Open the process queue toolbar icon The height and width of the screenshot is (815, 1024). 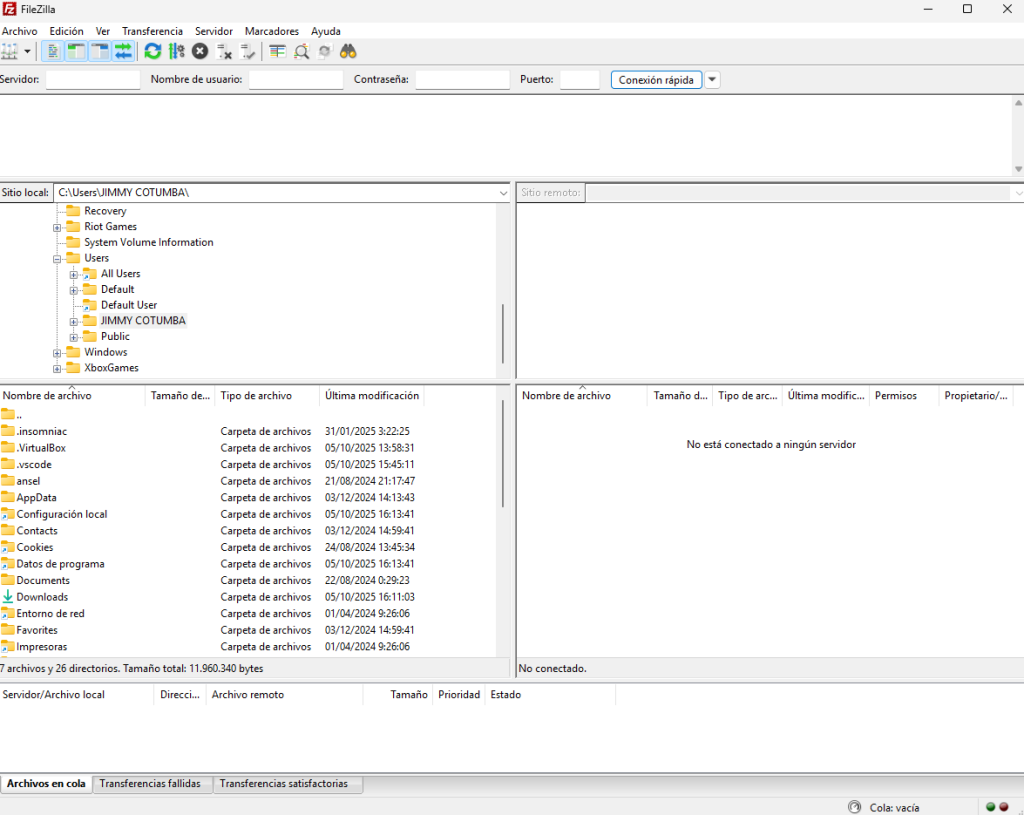pos(176,51)
